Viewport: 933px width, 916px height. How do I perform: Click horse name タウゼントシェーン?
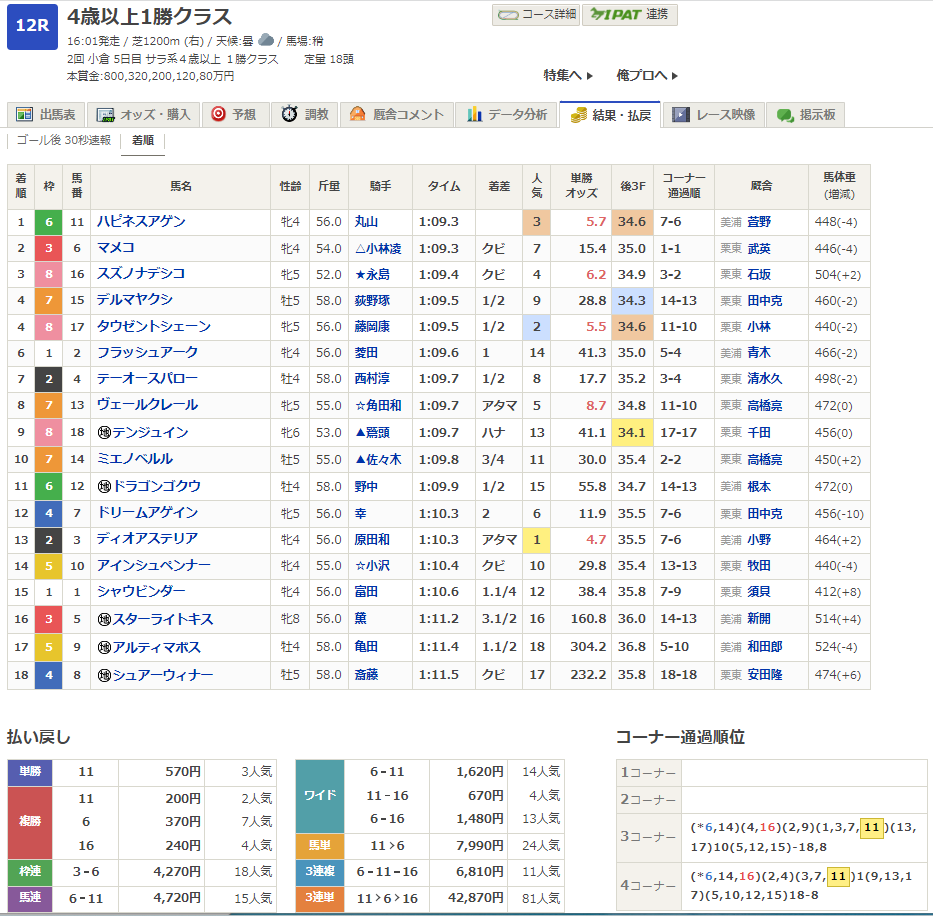pos(154,326)
